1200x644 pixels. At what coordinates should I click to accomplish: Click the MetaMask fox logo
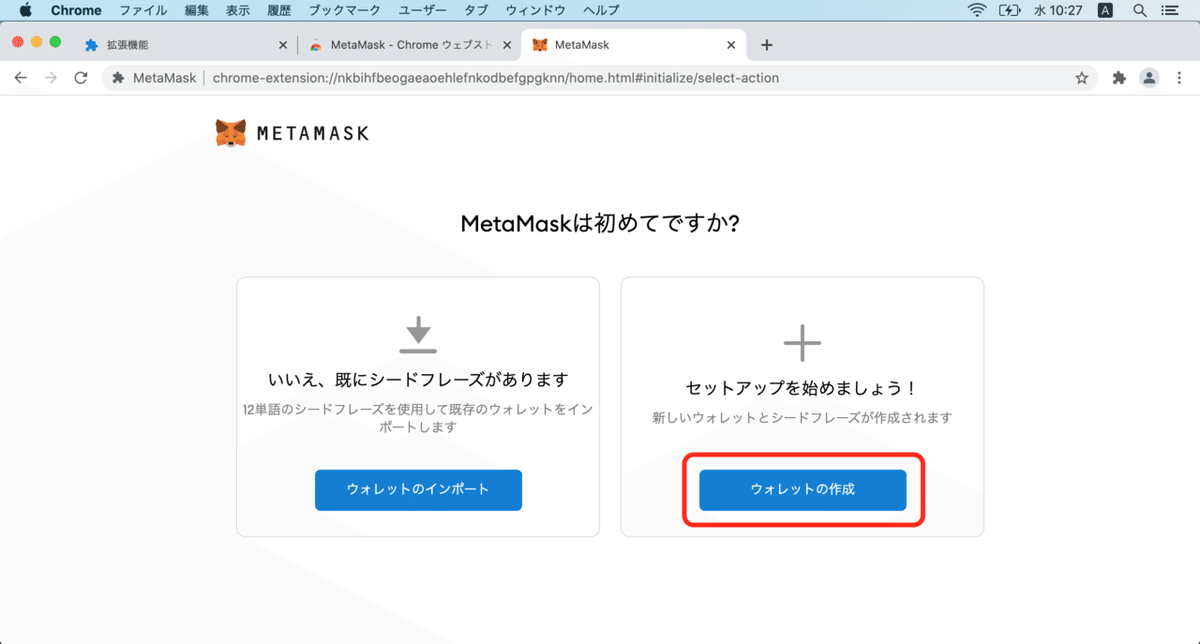coord(231,133)
